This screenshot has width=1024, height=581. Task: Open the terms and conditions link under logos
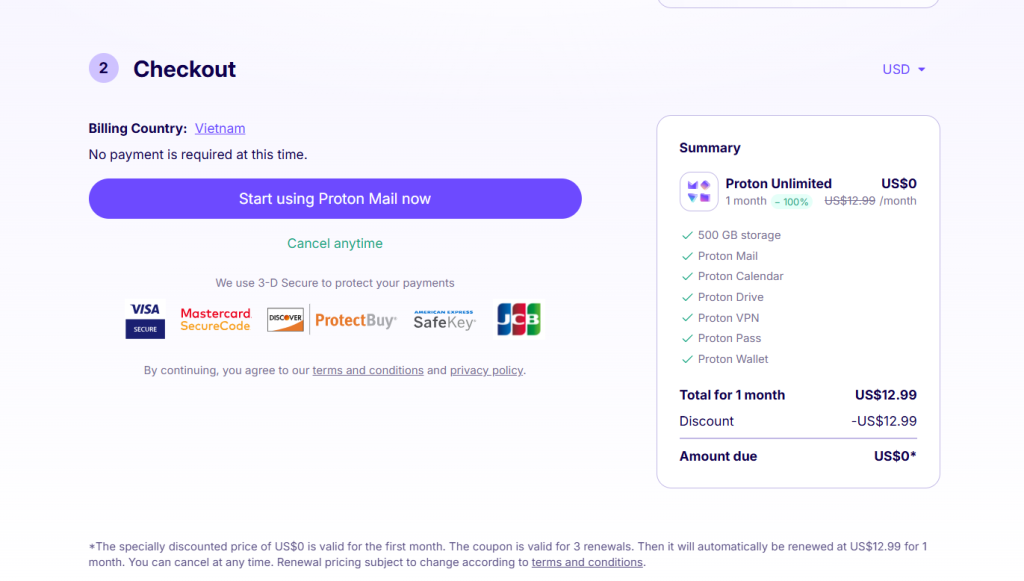tap(368, 371)
